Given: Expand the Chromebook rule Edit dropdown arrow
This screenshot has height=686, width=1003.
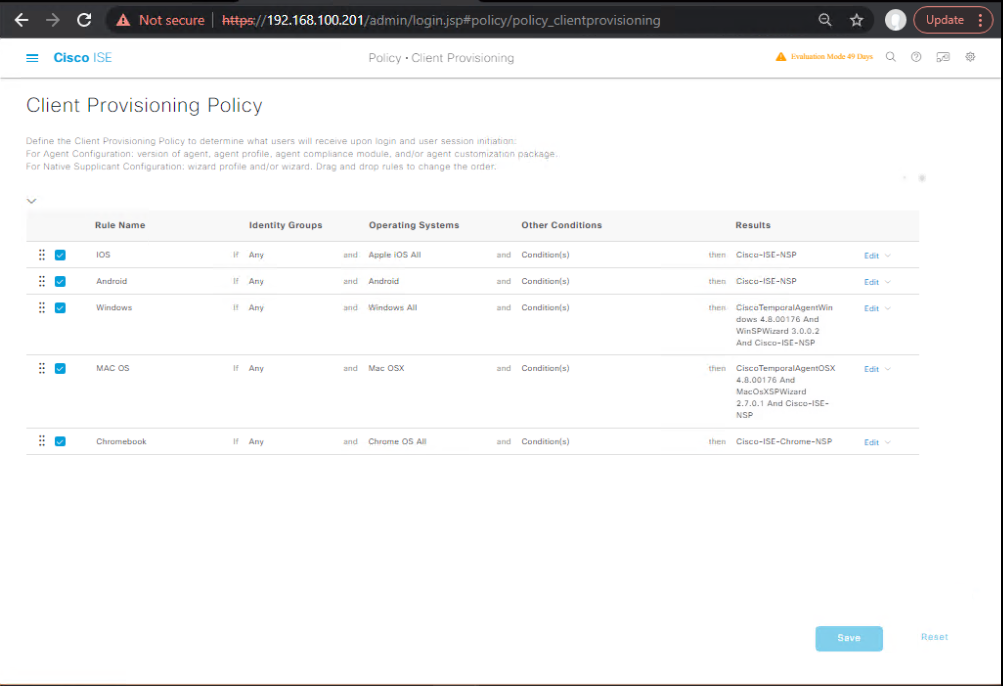Looking at the screenshot, I should click(888, 442).
